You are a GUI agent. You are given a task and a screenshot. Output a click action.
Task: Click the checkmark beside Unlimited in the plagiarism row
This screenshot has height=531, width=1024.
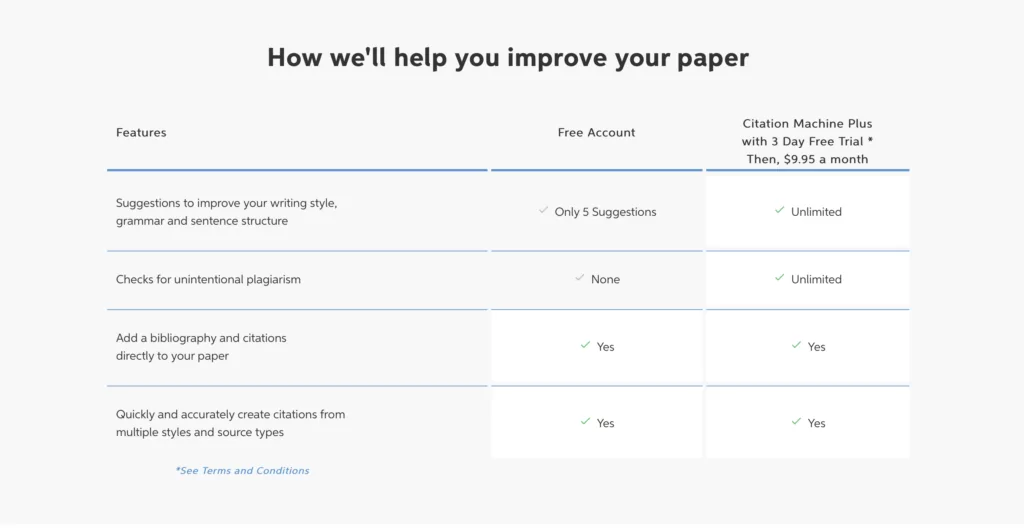779,278
